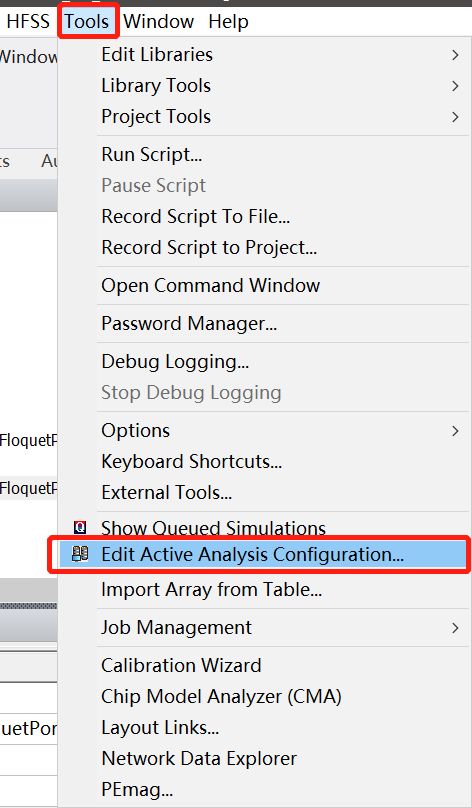Image resolution: width=472 pixels, height=808 pixels.
Task: Click the Show Queued Simulations Q icon
Action: tap(80, 528)
